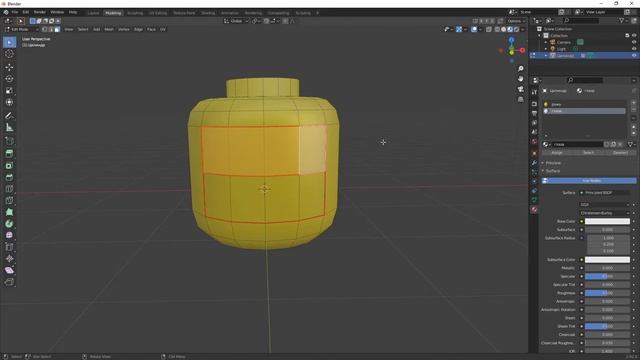
Task: Switch to wireframe shading
Action: click(x=497, y=29)
